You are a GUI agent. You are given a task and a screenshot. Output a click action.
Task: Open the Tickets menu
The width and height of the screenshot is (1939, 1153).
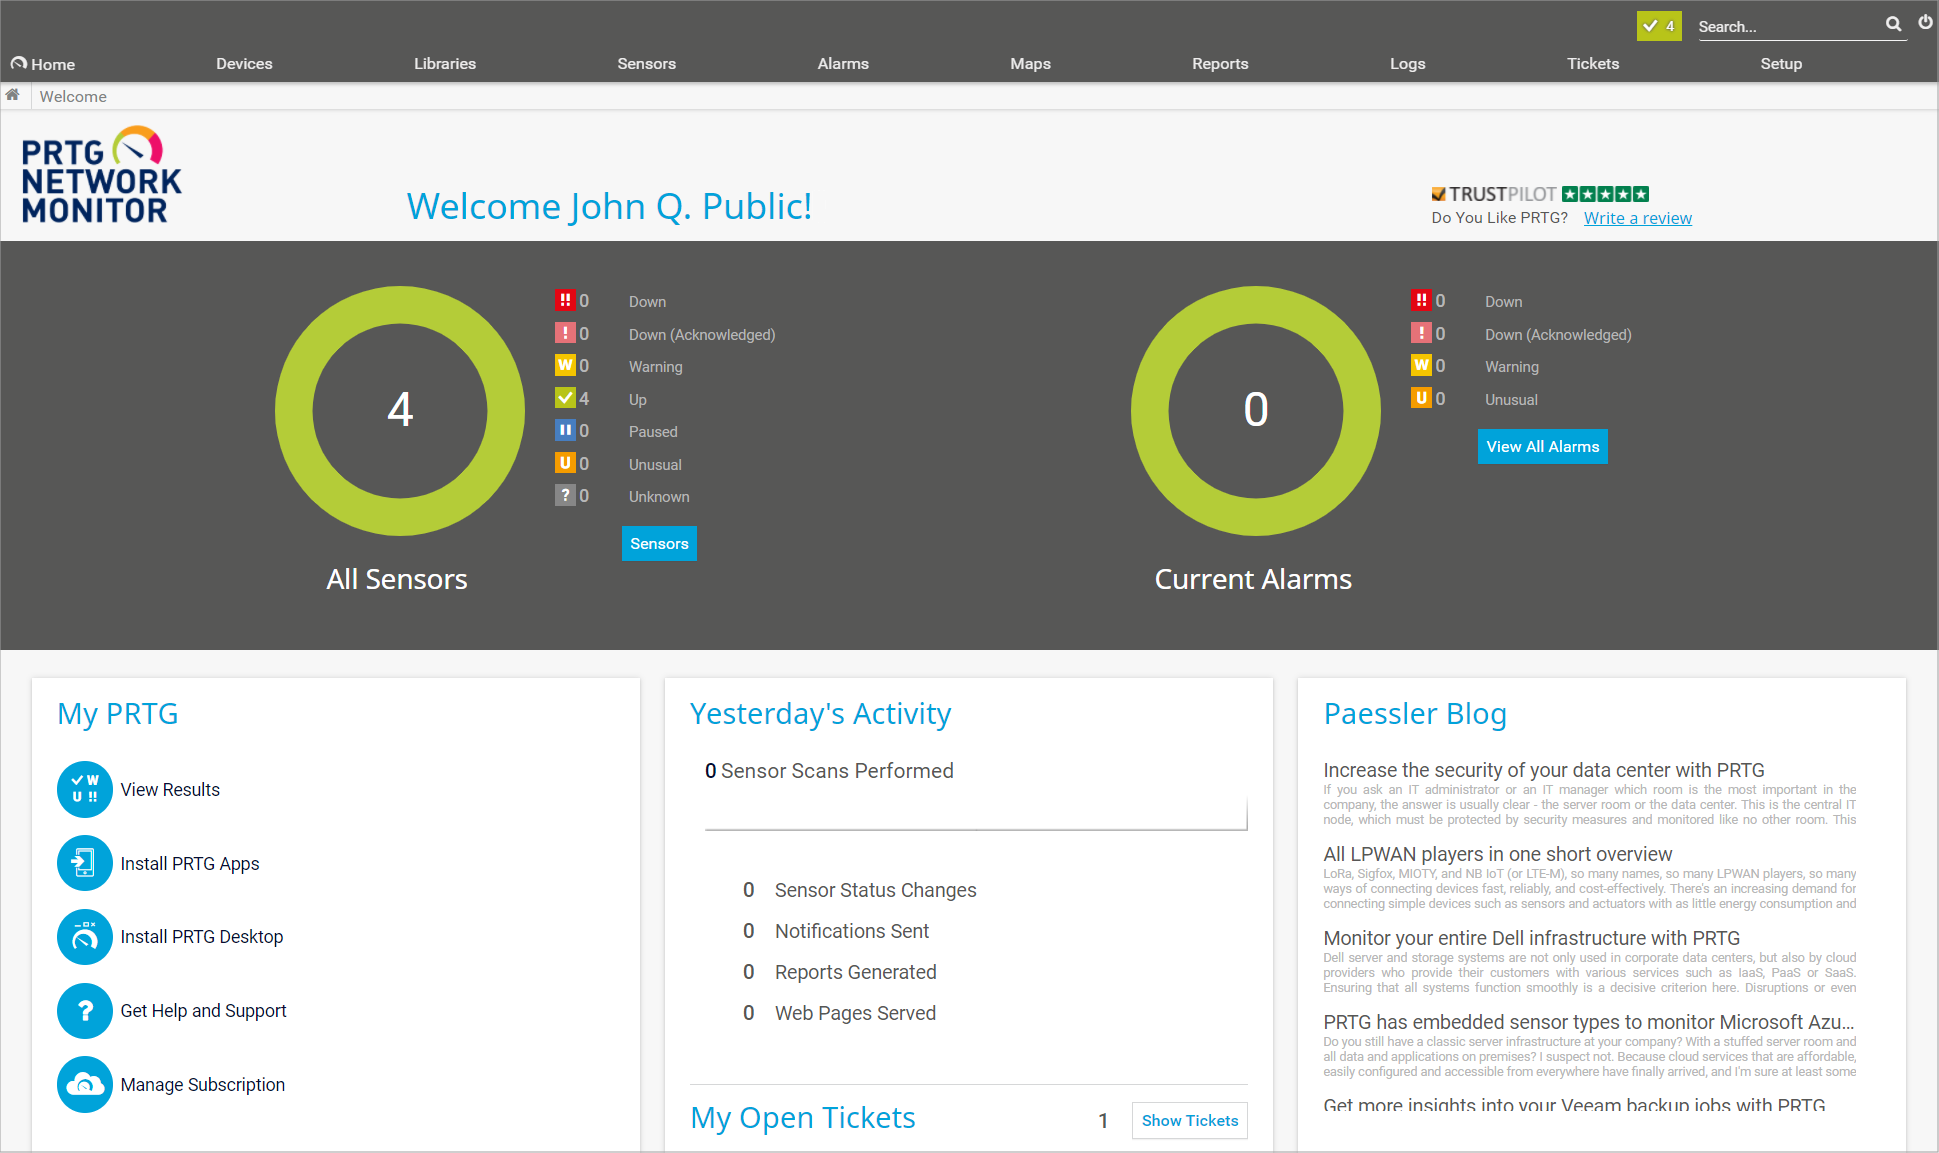(1592, 64)
